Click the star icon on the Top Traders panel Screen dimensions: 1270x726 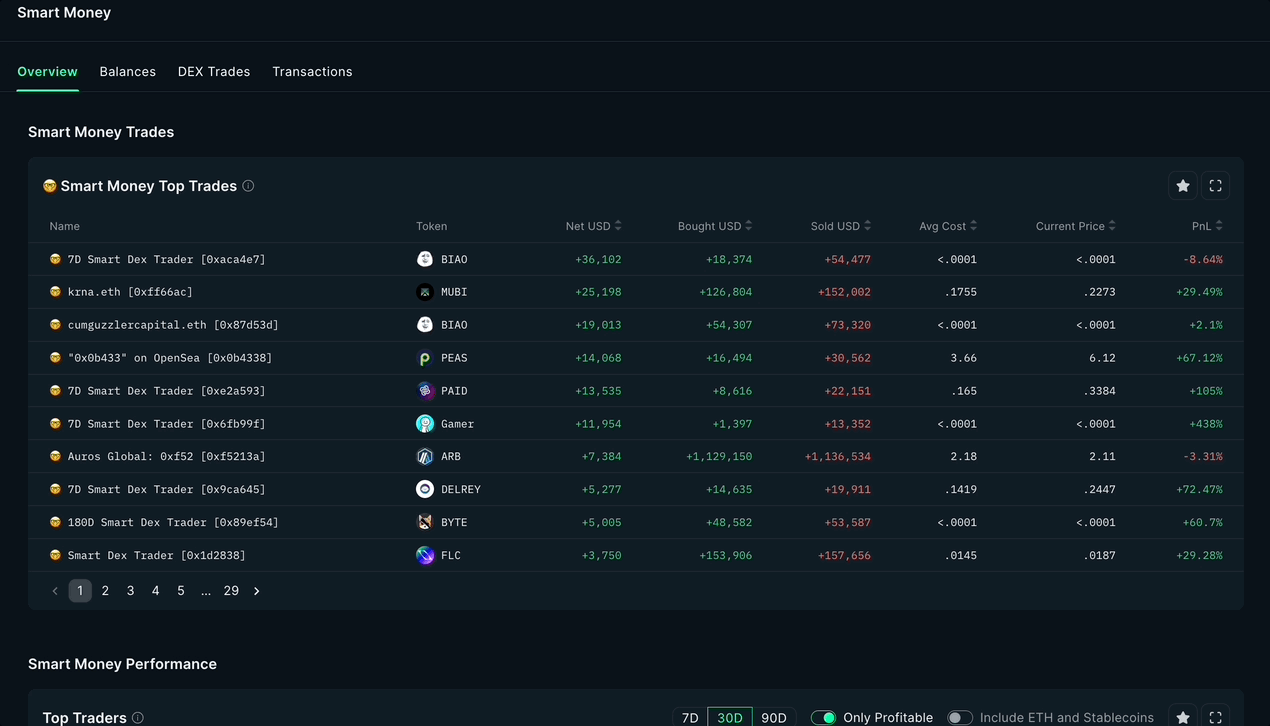click(1183, 717)
